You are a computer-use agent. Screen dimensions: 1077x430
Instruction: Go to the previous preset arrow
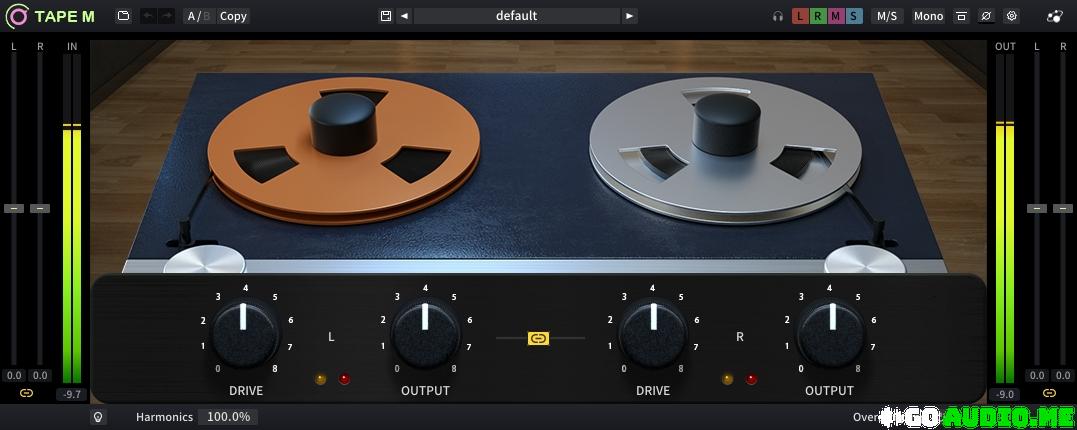(x=404, y=16)
